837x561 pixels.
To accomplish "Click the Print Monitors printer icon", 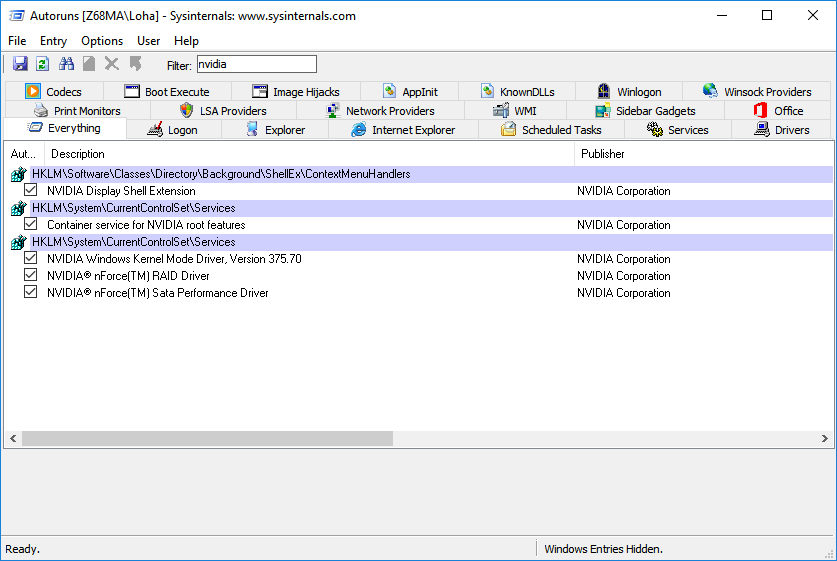I will tap(41, 110).
